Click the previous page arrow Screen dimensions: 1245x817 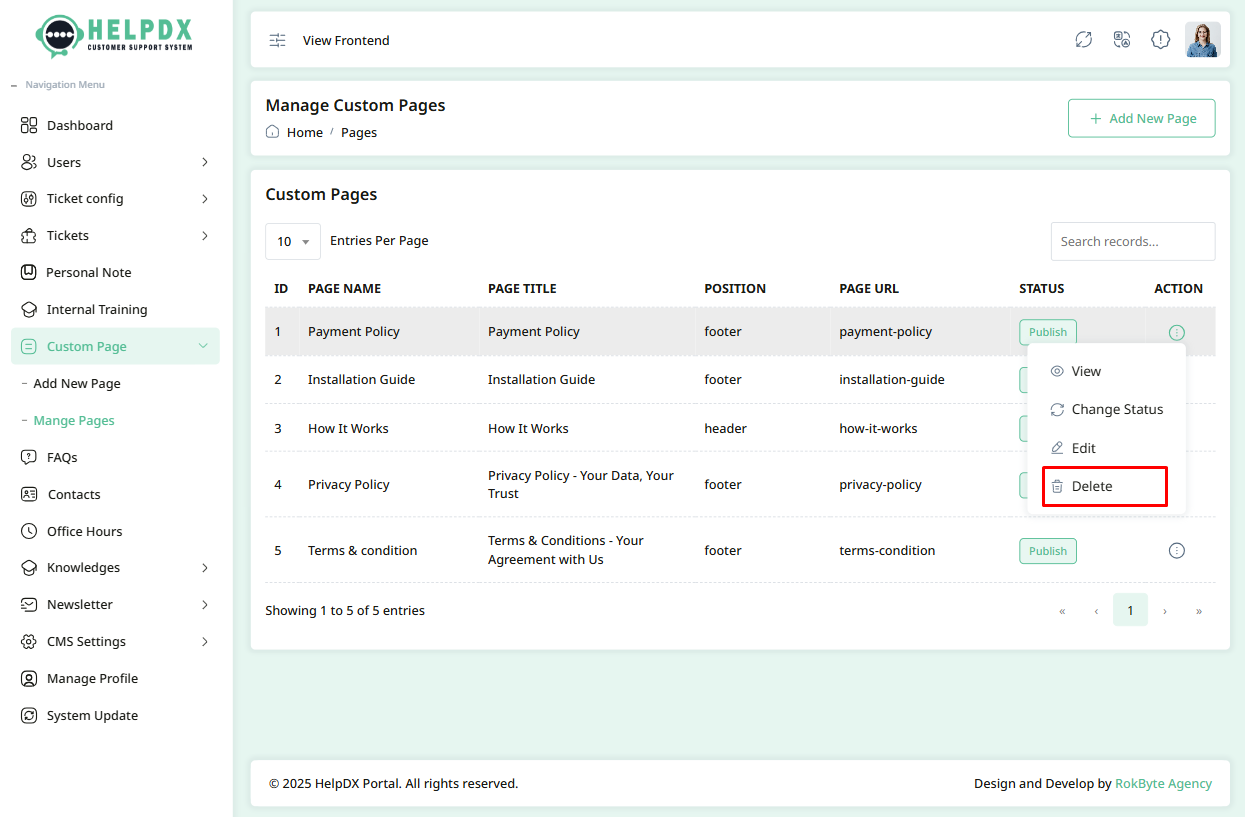1096,610
